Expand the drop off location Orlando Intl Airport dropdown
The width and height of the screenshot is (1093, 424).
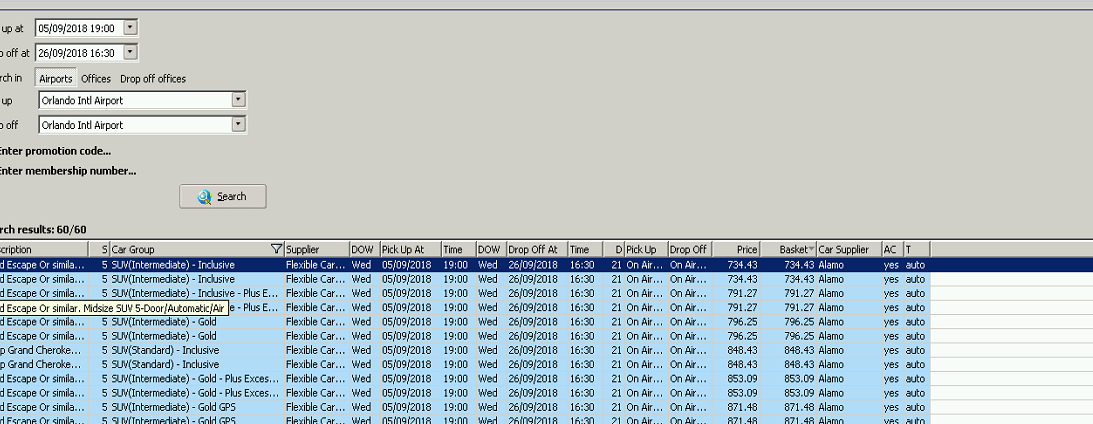(238, 125)
